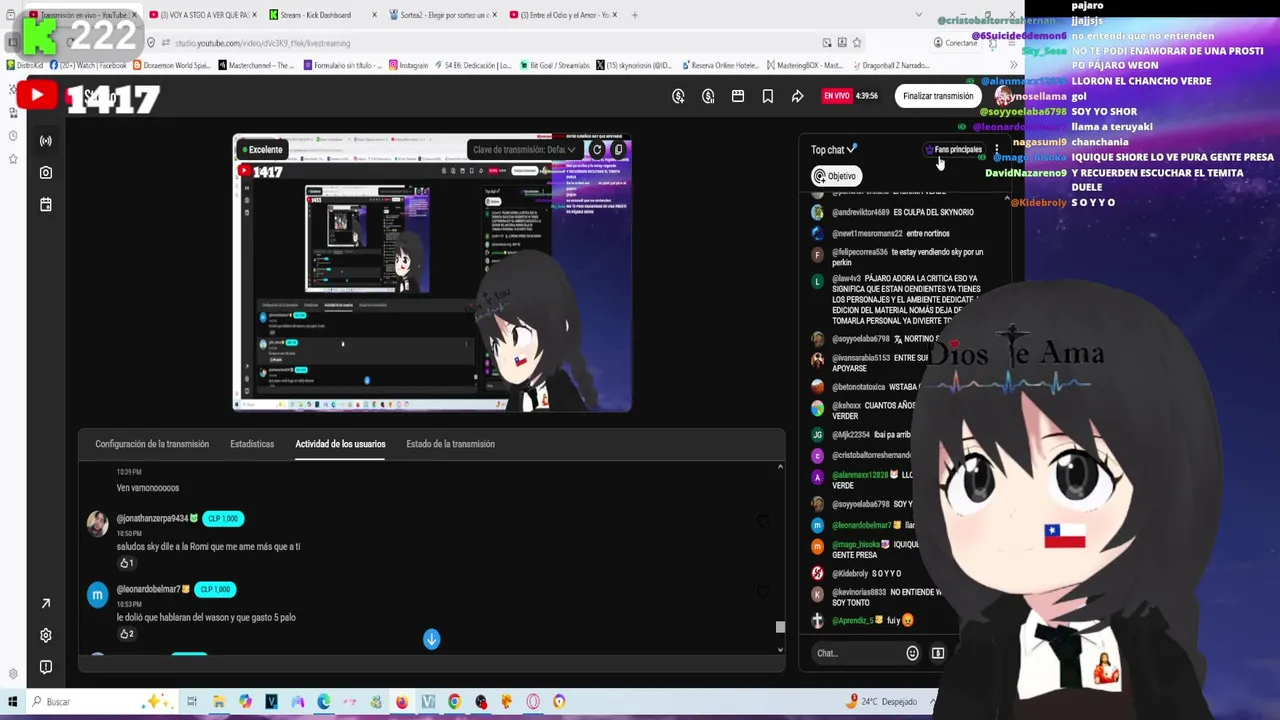Click the 'EN VIVO' live badge
This screenshot has width=1280, height=720.
pos(836,96)
